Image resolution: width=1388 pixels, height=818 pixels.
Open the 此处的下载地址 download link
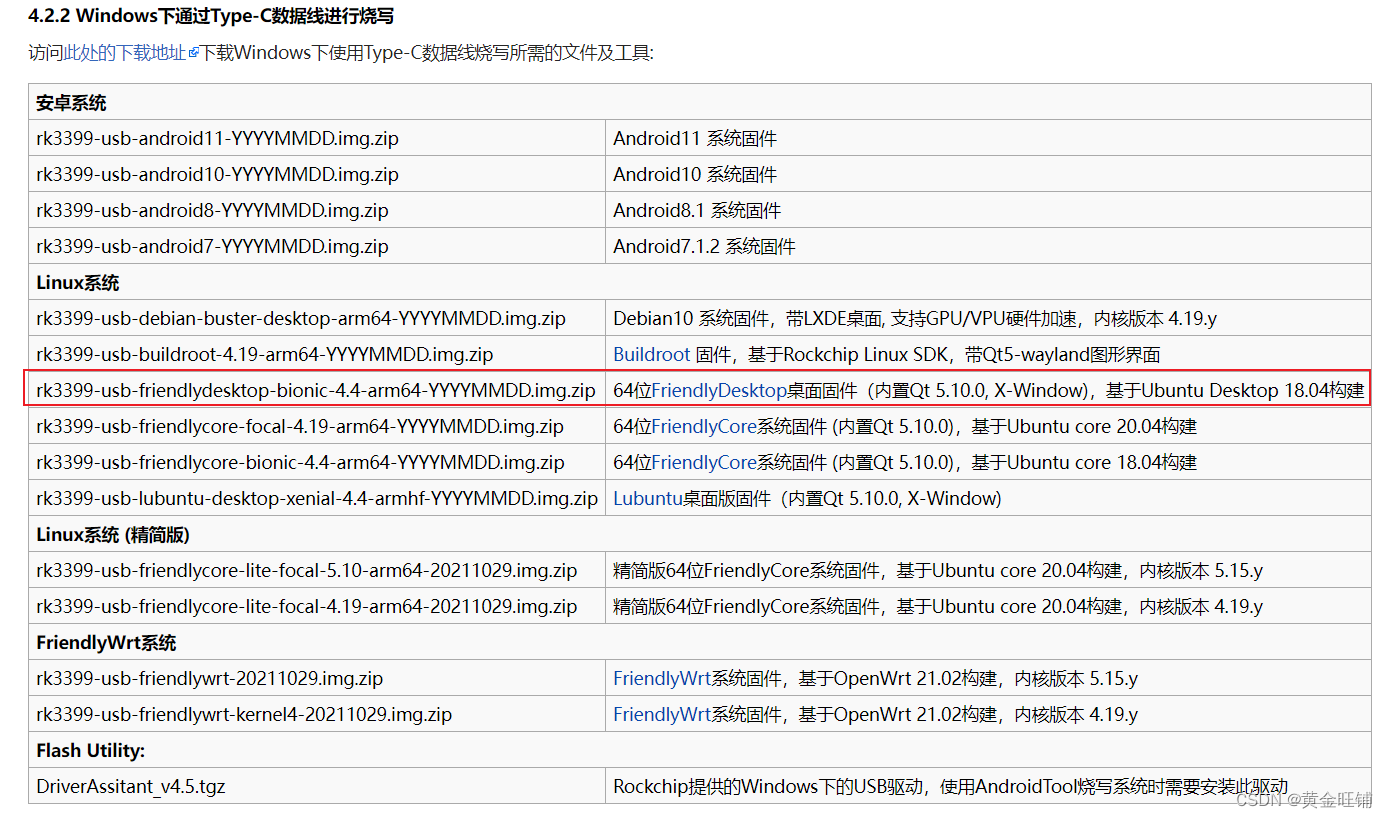coord(125,52)
